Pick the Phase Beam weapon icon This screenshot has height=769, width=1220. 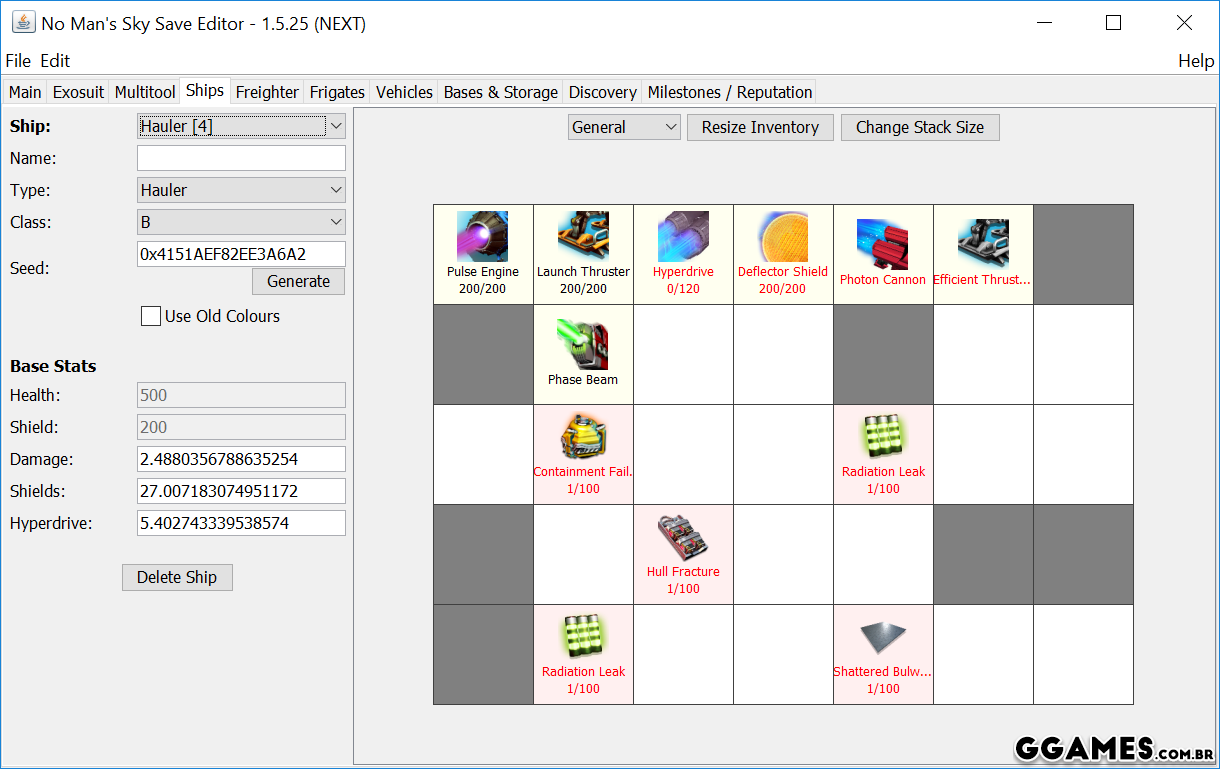[x=583, y=344]
